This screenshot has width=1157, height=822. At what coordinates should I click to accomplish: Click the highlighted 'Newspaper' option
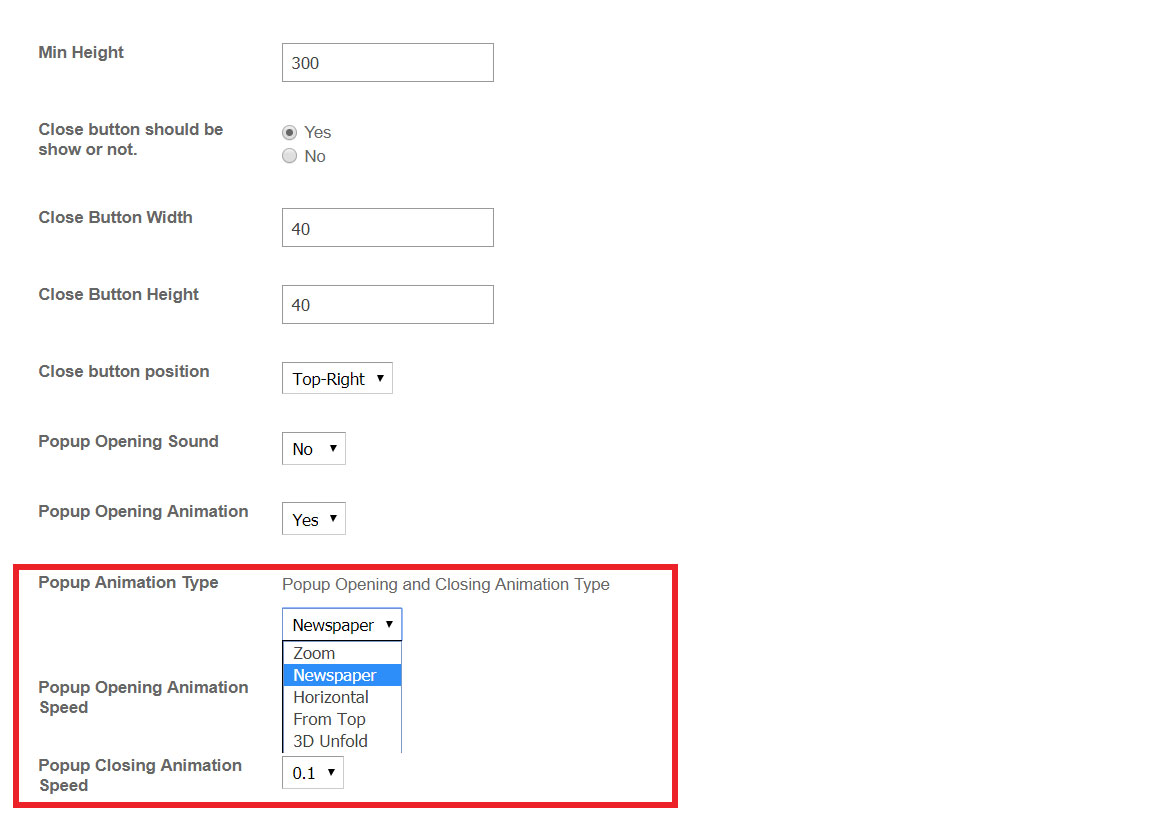(x=335, y=675)
